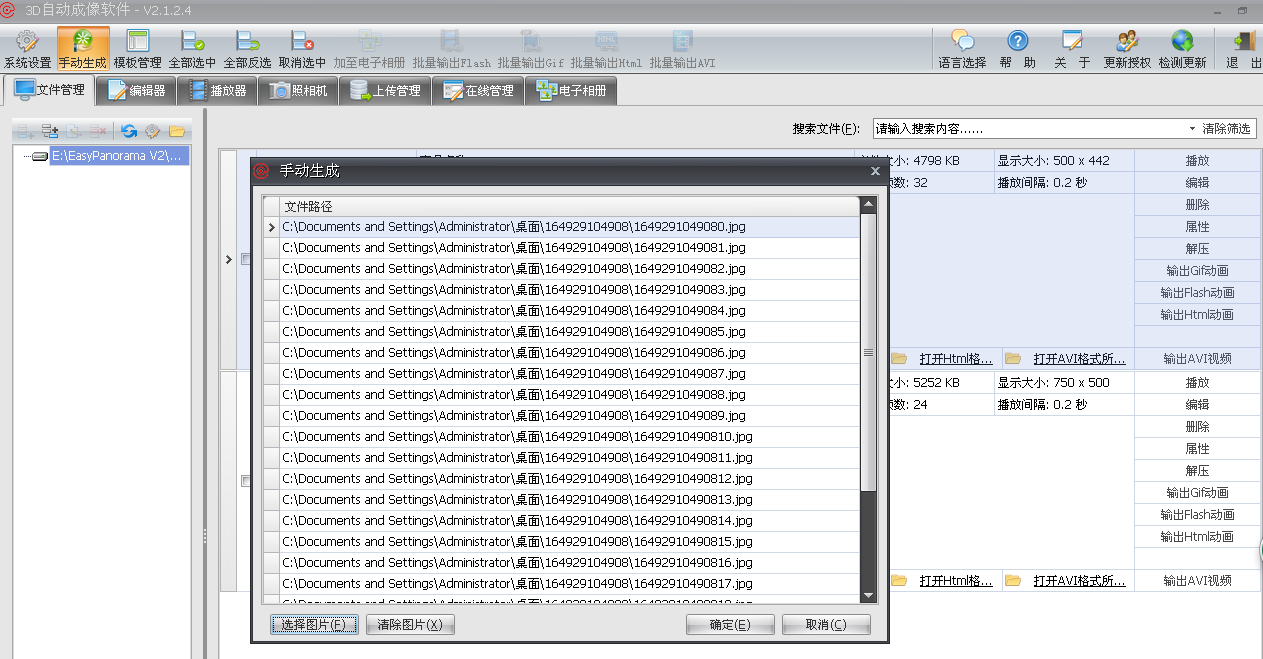Click the 检测更新 check update globe icon

pos(1182,49)
